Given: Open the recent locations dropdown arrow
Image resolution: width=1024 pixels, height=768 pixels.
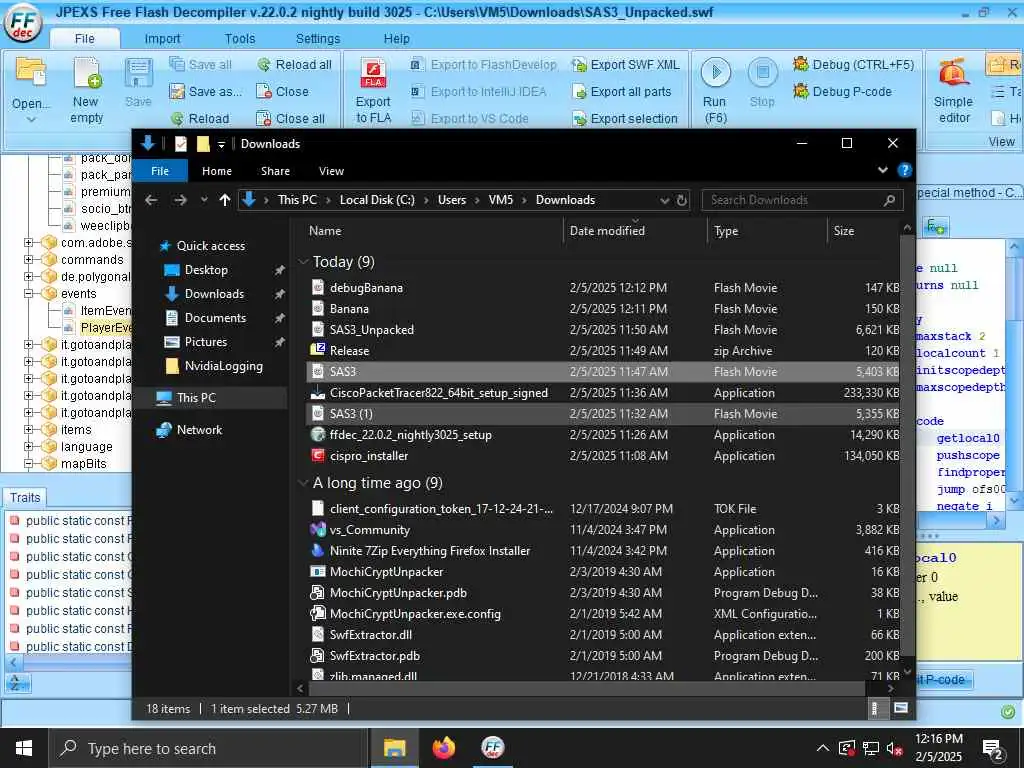Looking at the screenshot, I should click(x=204, y=200).
